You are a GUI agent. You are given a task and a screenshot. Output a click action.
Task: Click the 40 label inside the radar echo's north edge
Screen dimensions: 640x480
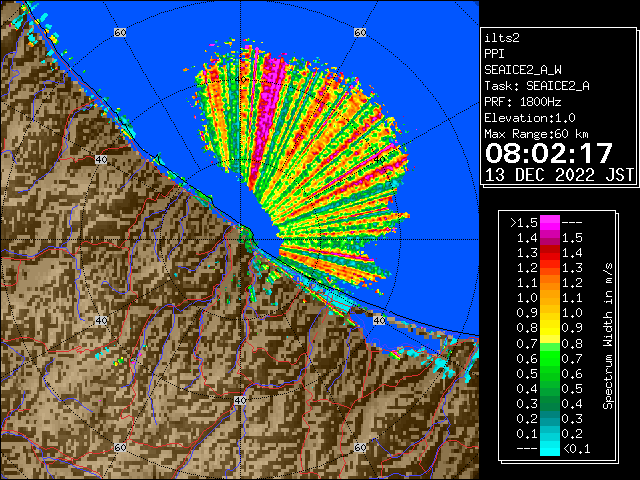point(241,80)
